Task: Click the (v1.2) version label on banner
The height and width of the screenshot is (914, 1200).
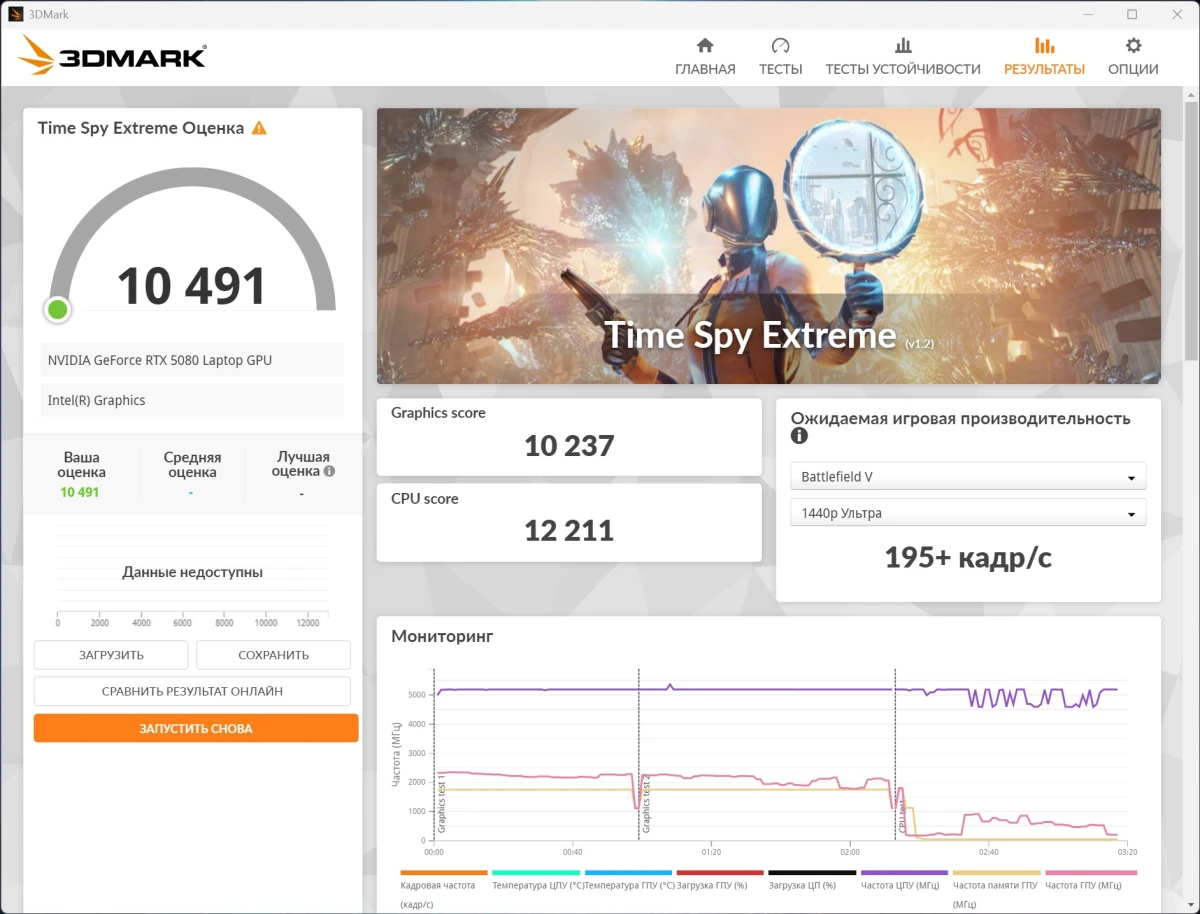Action: 920,343
